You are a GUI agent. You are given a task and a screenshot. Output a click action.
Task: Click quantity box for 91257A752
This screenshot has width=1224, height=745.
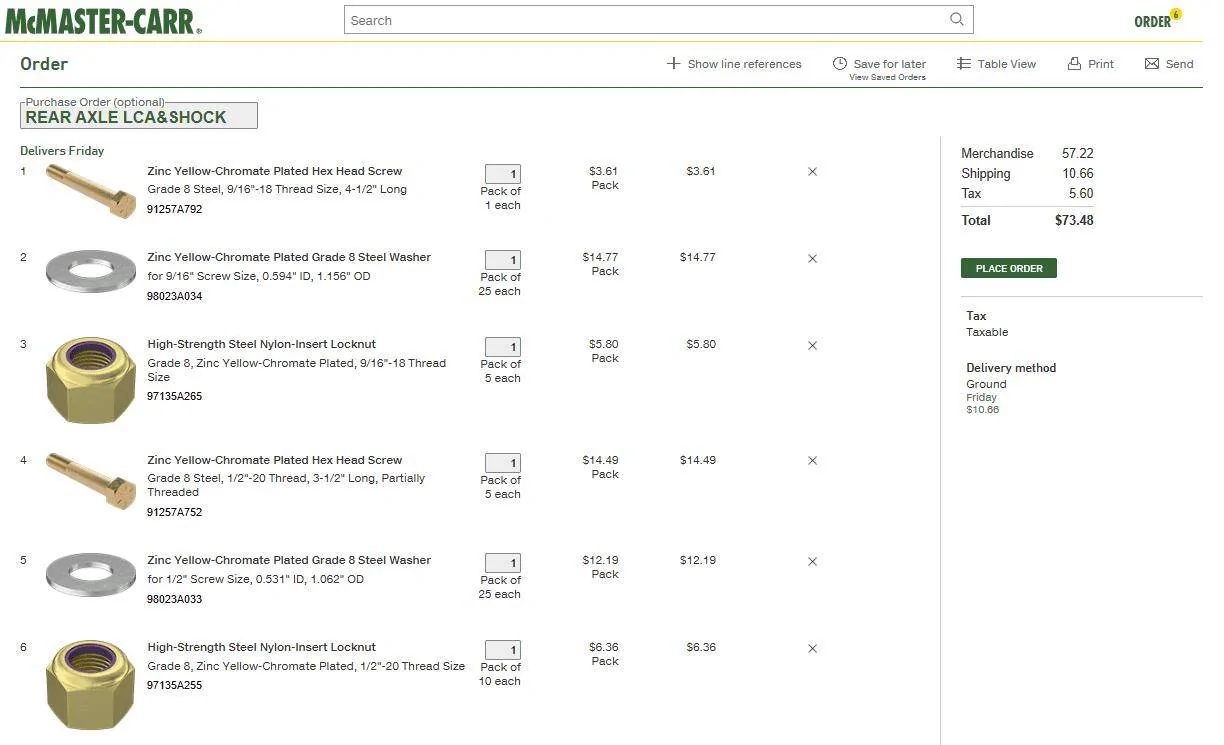[502, 463]
